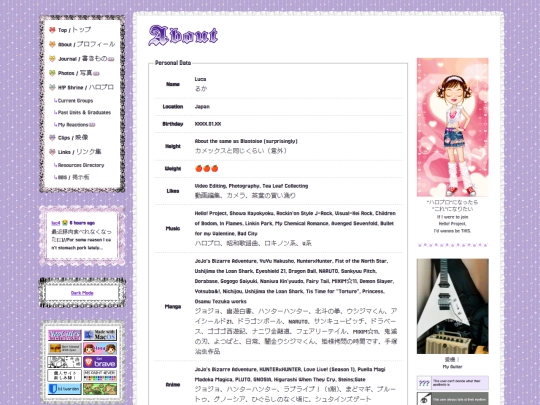Click caption If I were to join
Viewport: 540px width, 405px height.
[x=453, y=217]
